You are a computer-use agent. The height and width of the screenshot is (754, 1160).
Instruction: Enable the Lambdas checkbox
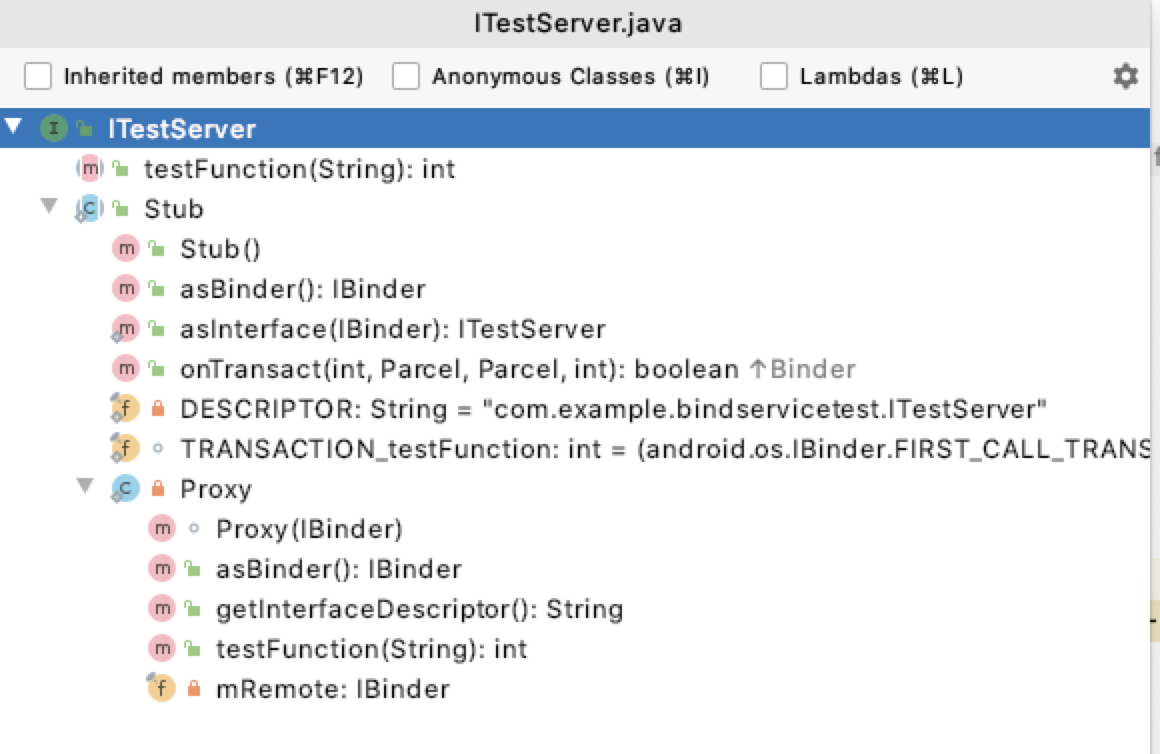pos(773,75)
